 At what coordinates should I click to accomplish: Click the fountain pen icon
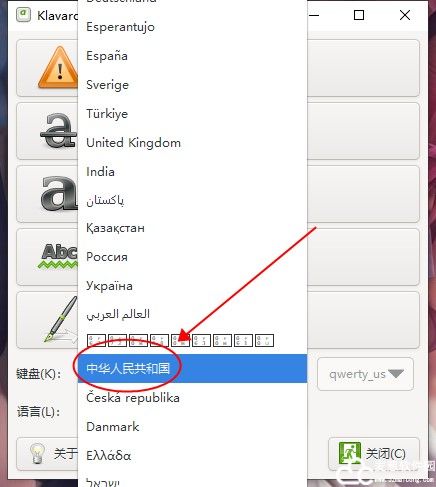[x=60, y=319]
